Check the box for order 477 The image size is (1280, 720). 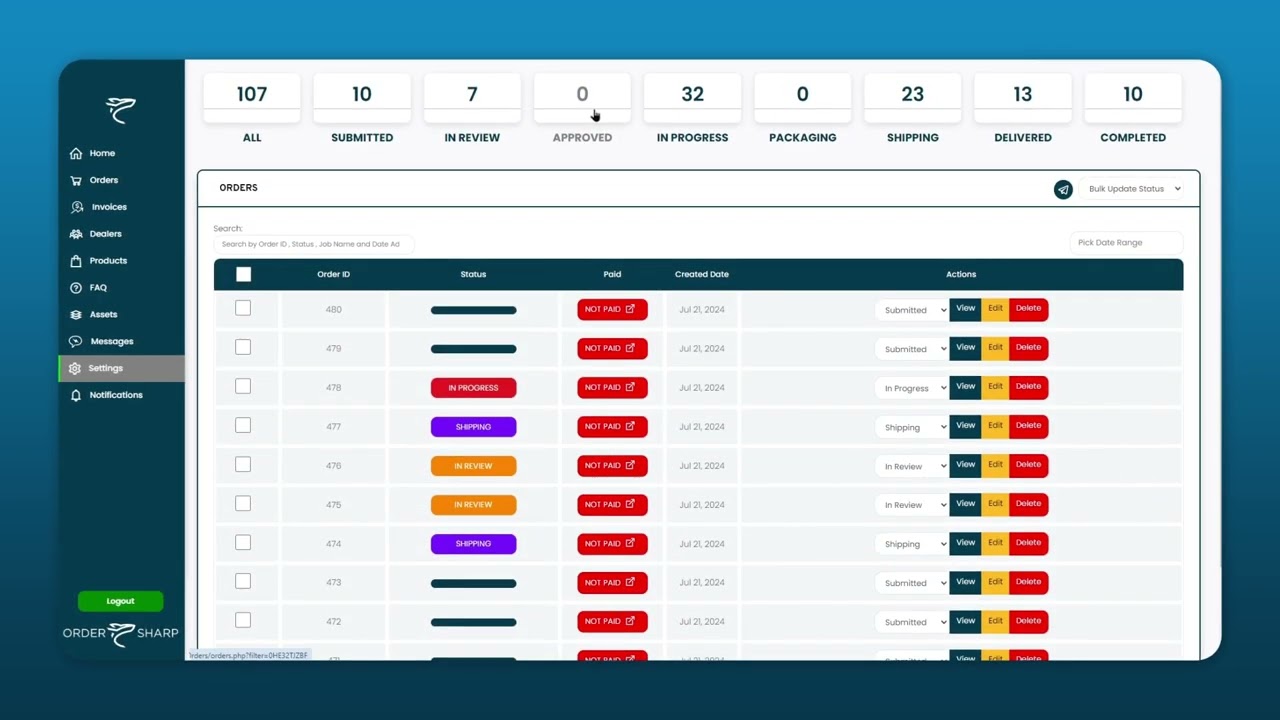(243, 425)
